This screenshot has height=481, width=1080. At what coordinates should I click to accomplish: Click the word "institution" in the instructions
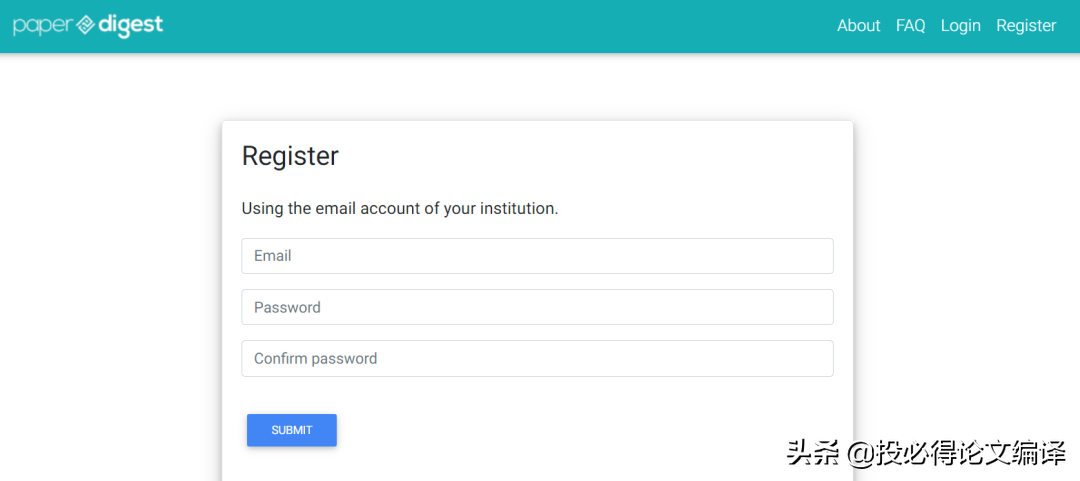click(517, 209)
